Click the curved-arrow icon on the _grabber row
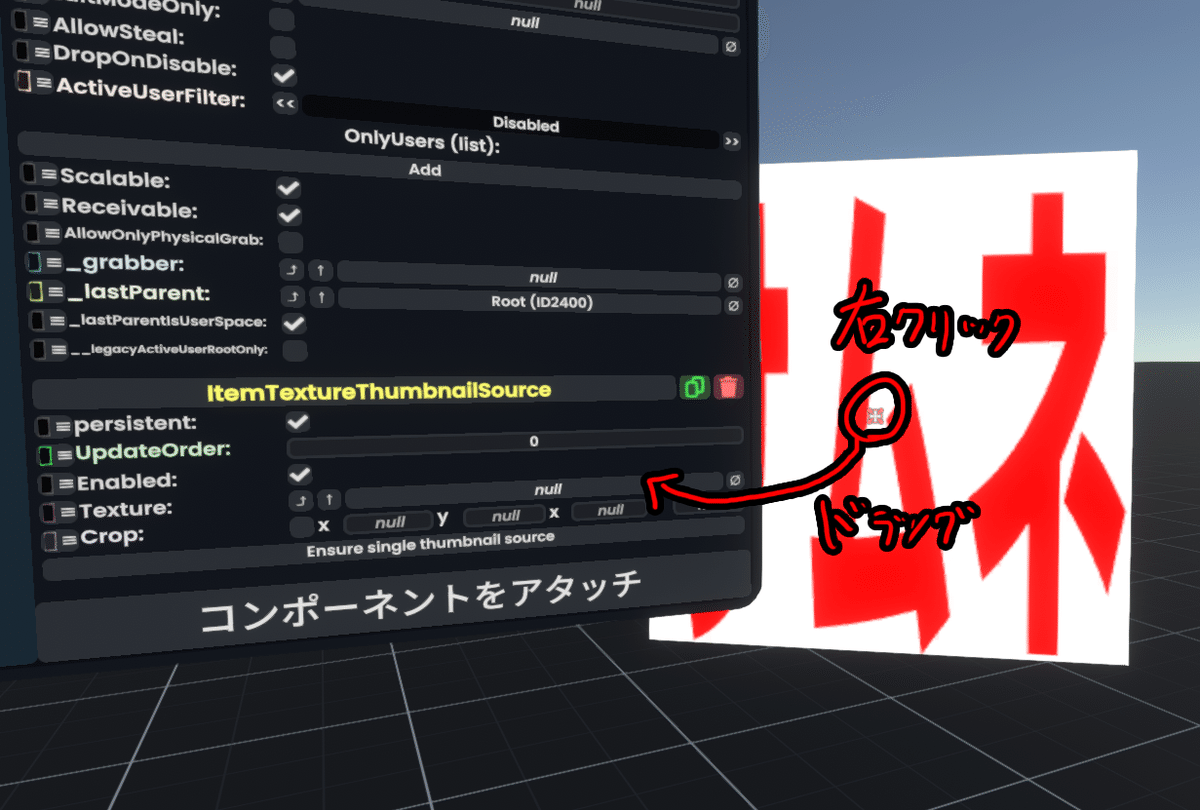 (292, 271)
